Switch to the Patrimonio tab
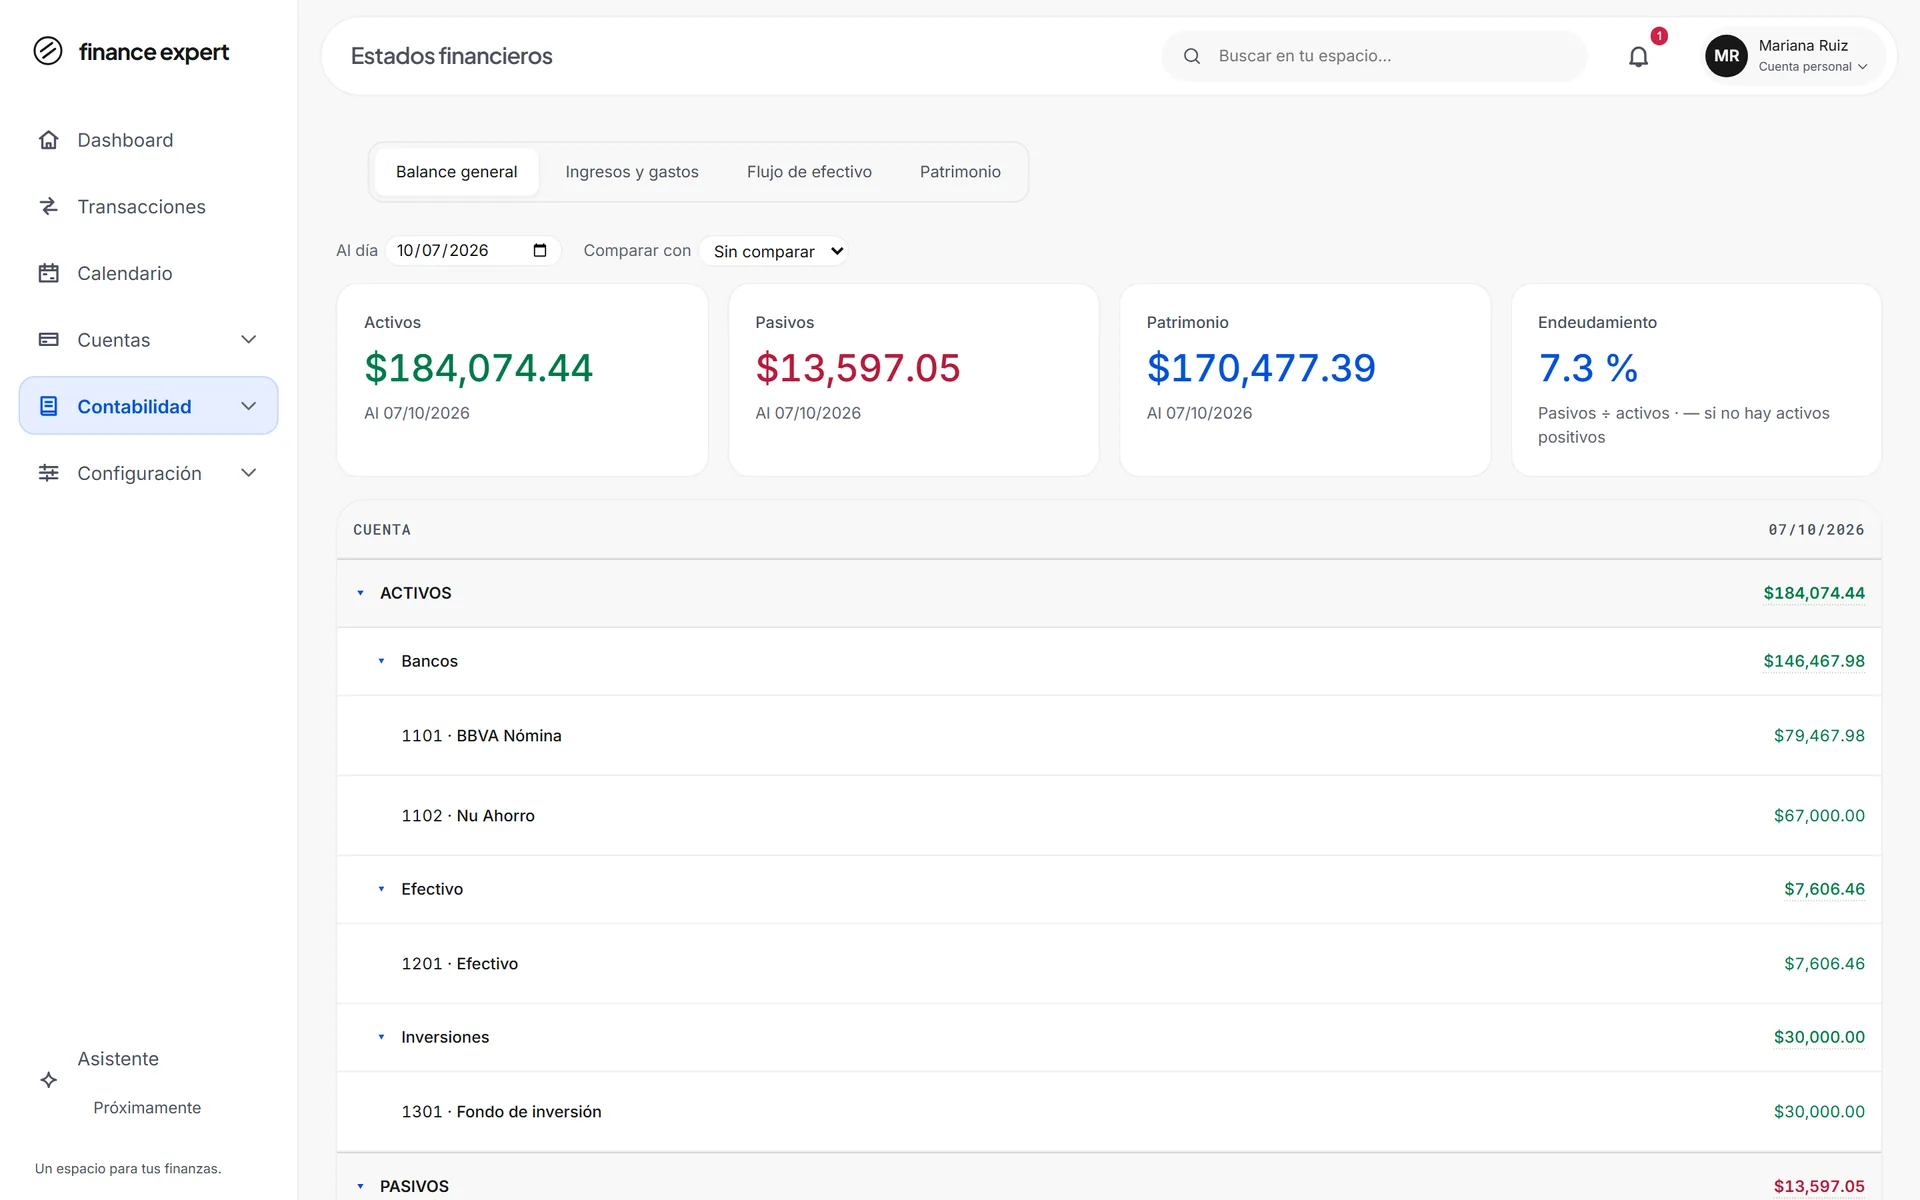 click(960, 172)
